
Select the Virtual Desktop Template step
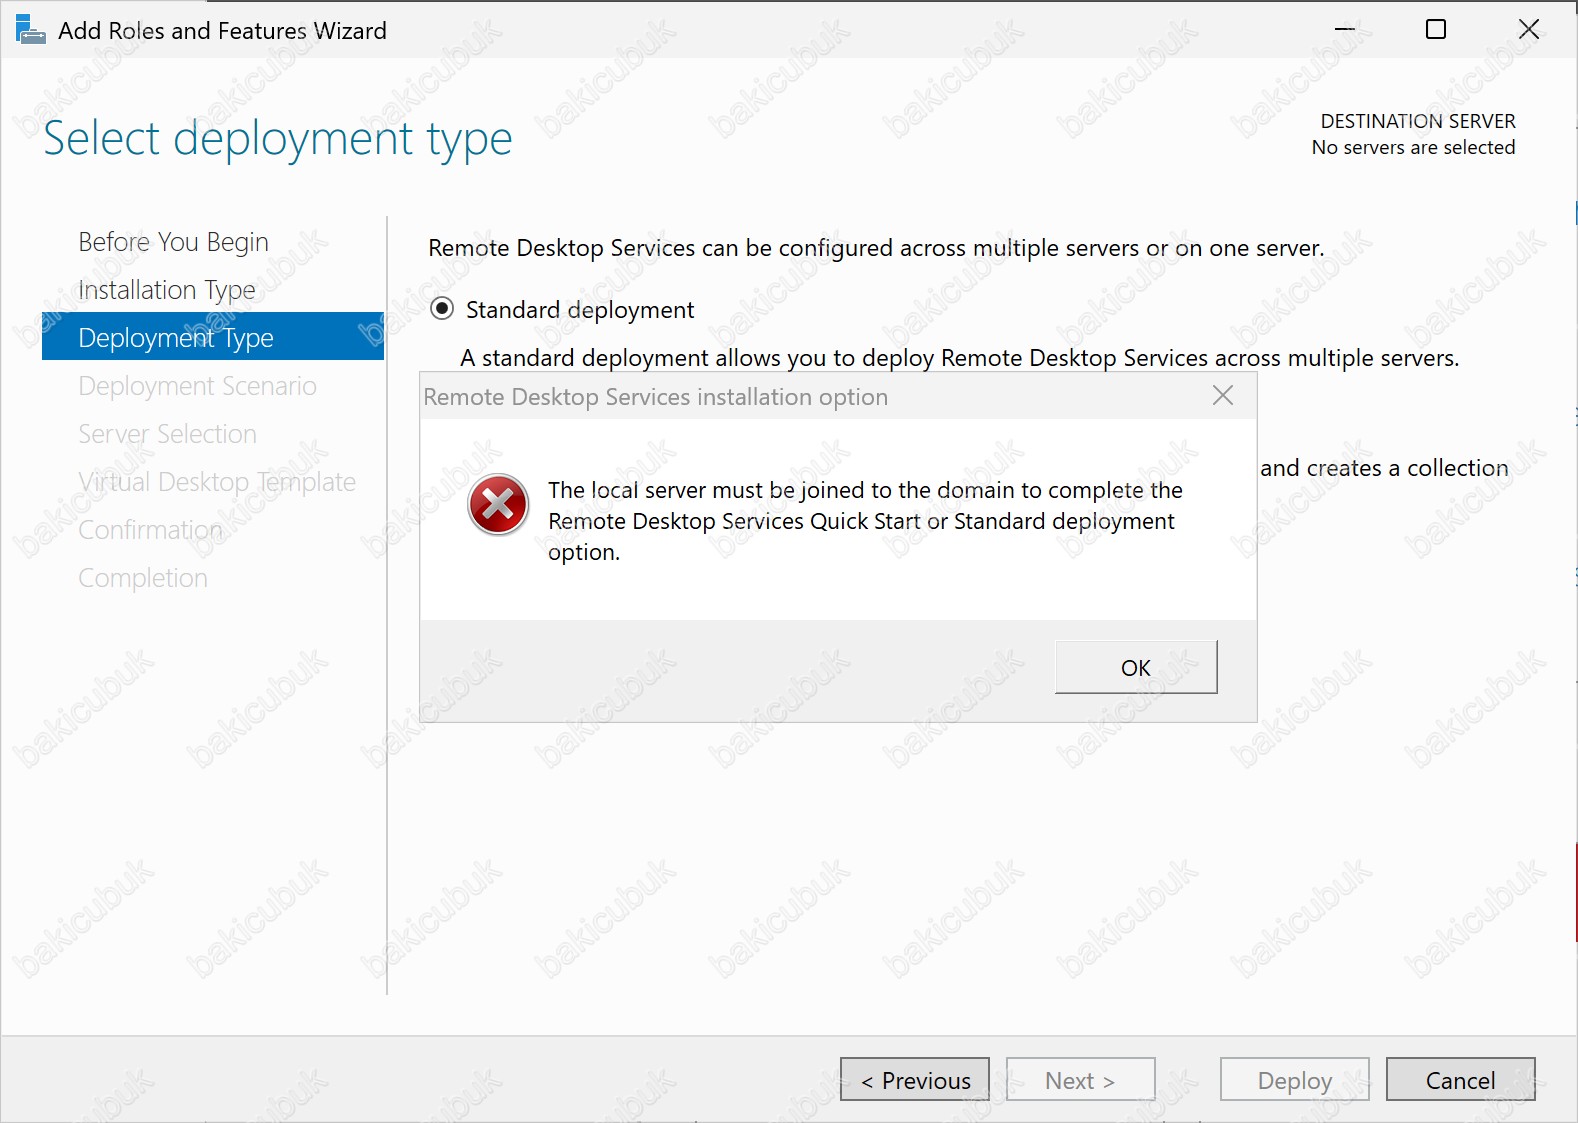[x=217, y=482]
